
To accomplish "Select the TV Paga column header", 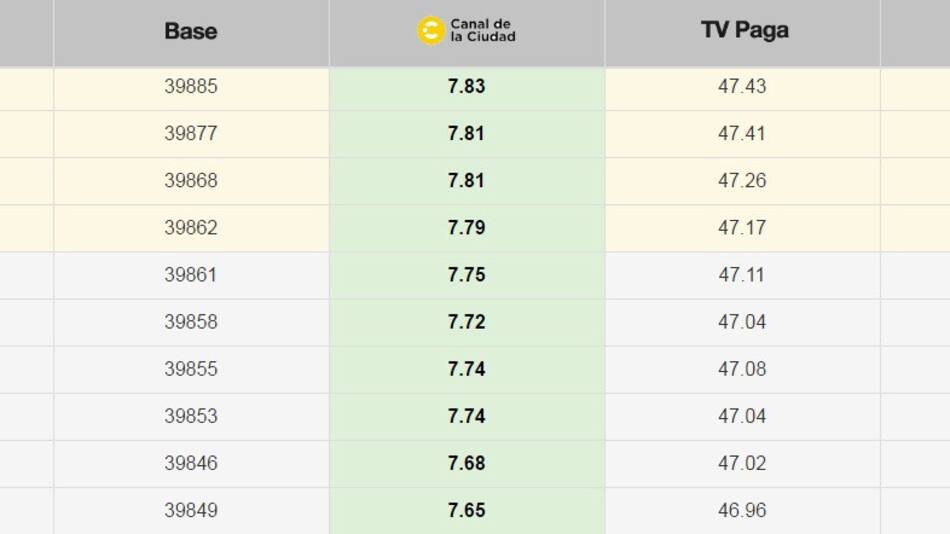I will click(745, 30).
